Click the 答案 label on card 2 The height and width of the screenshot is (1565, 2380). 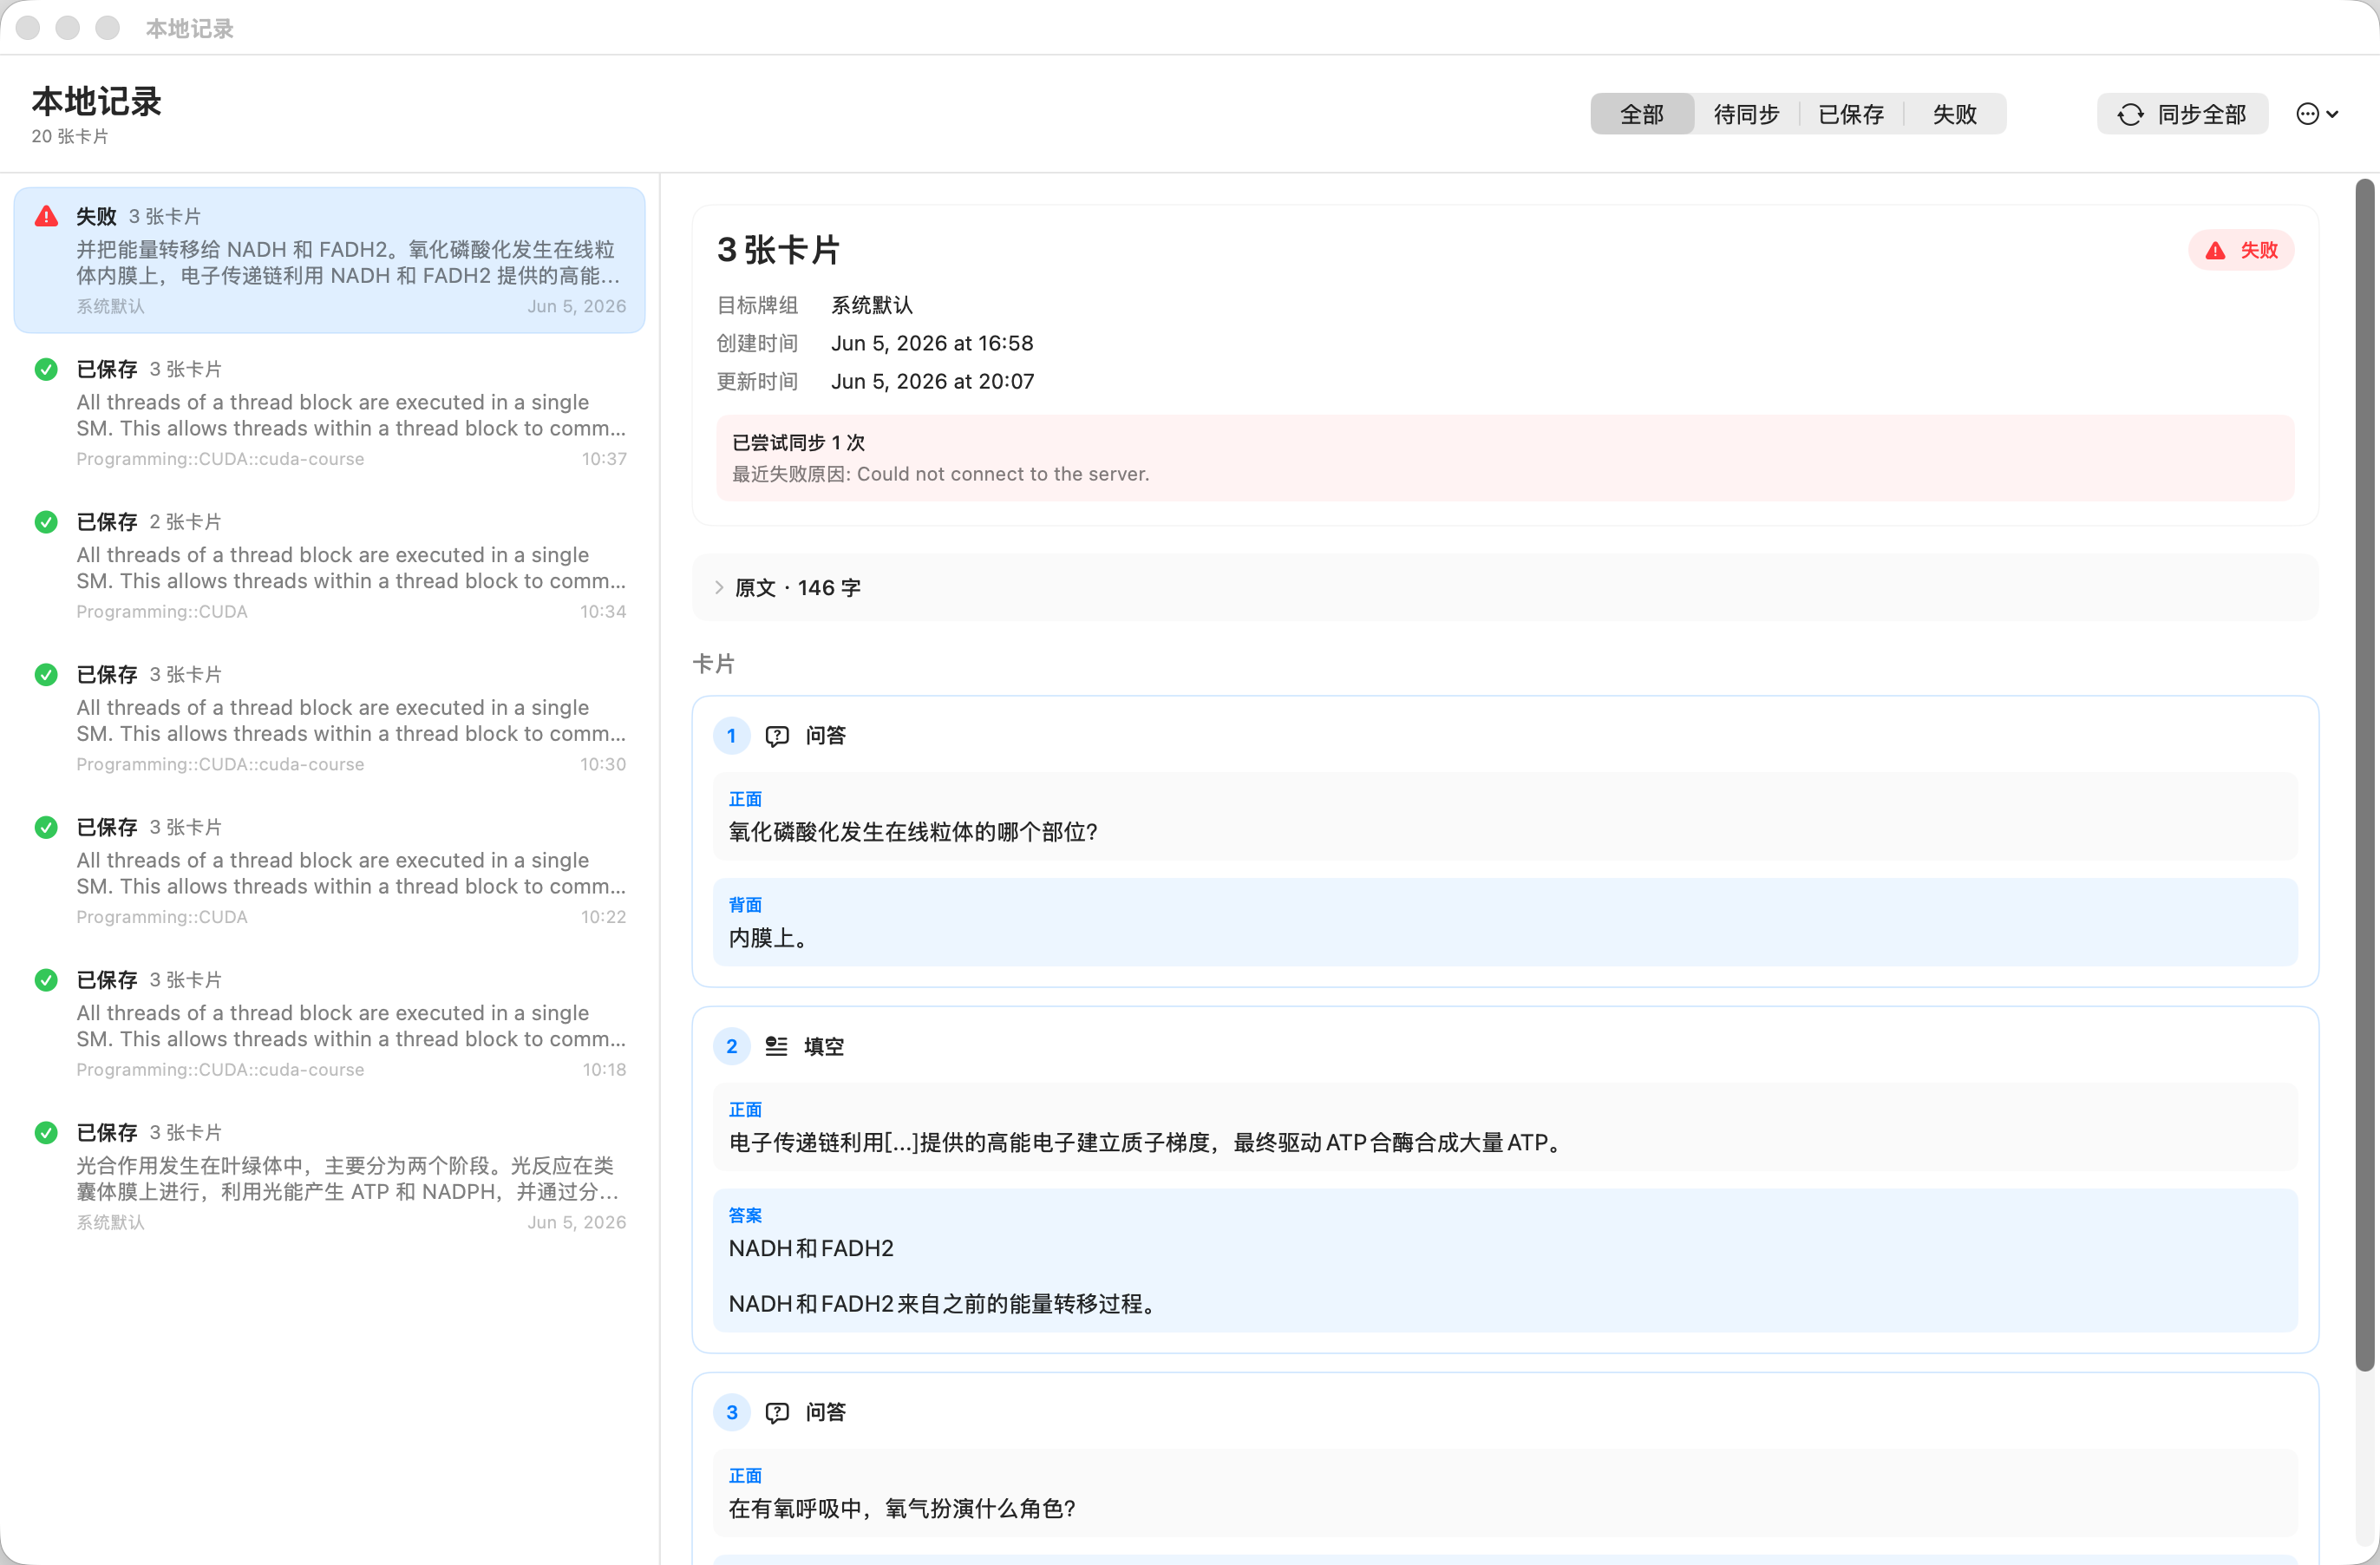(x=745, y=1215)
